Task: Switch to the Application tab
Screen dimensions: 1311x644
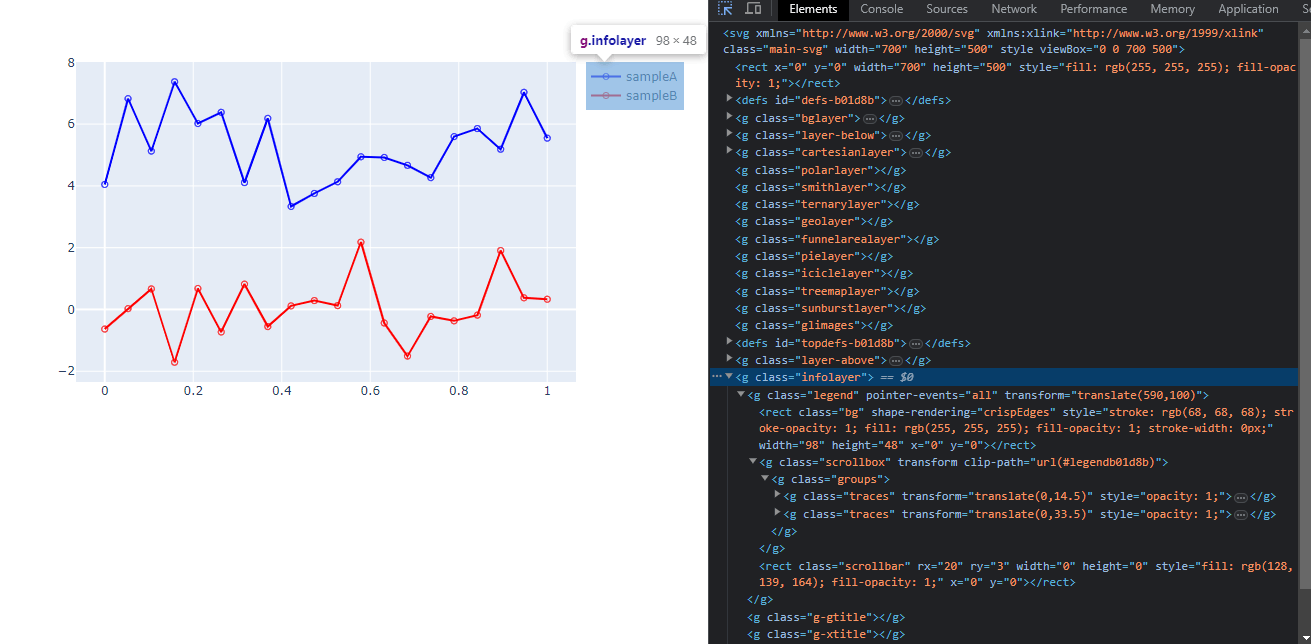Action: tap(1248, 9)
